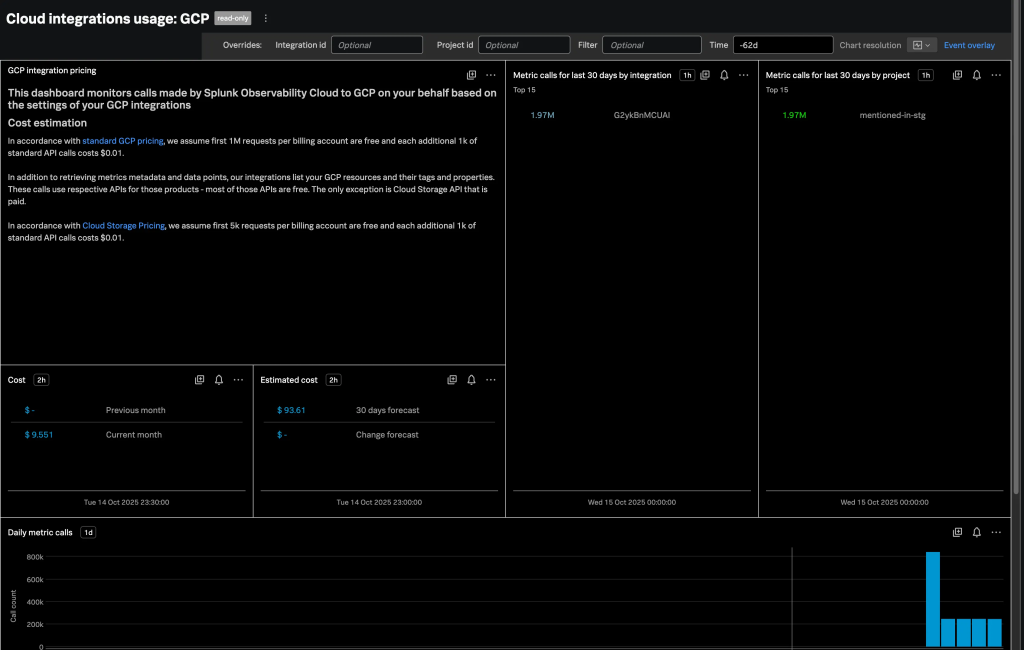Open ellipsis menu on Daily metric calls

[x=995, y=532]
